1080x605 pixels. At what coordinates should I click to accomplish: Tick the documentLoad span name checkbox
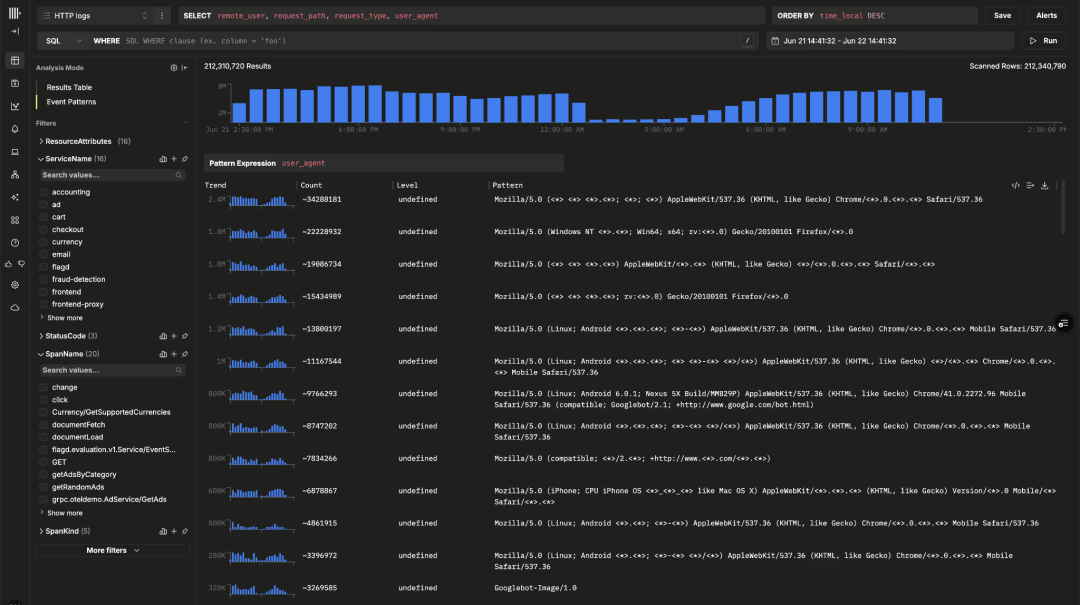(x=44, y=437)
